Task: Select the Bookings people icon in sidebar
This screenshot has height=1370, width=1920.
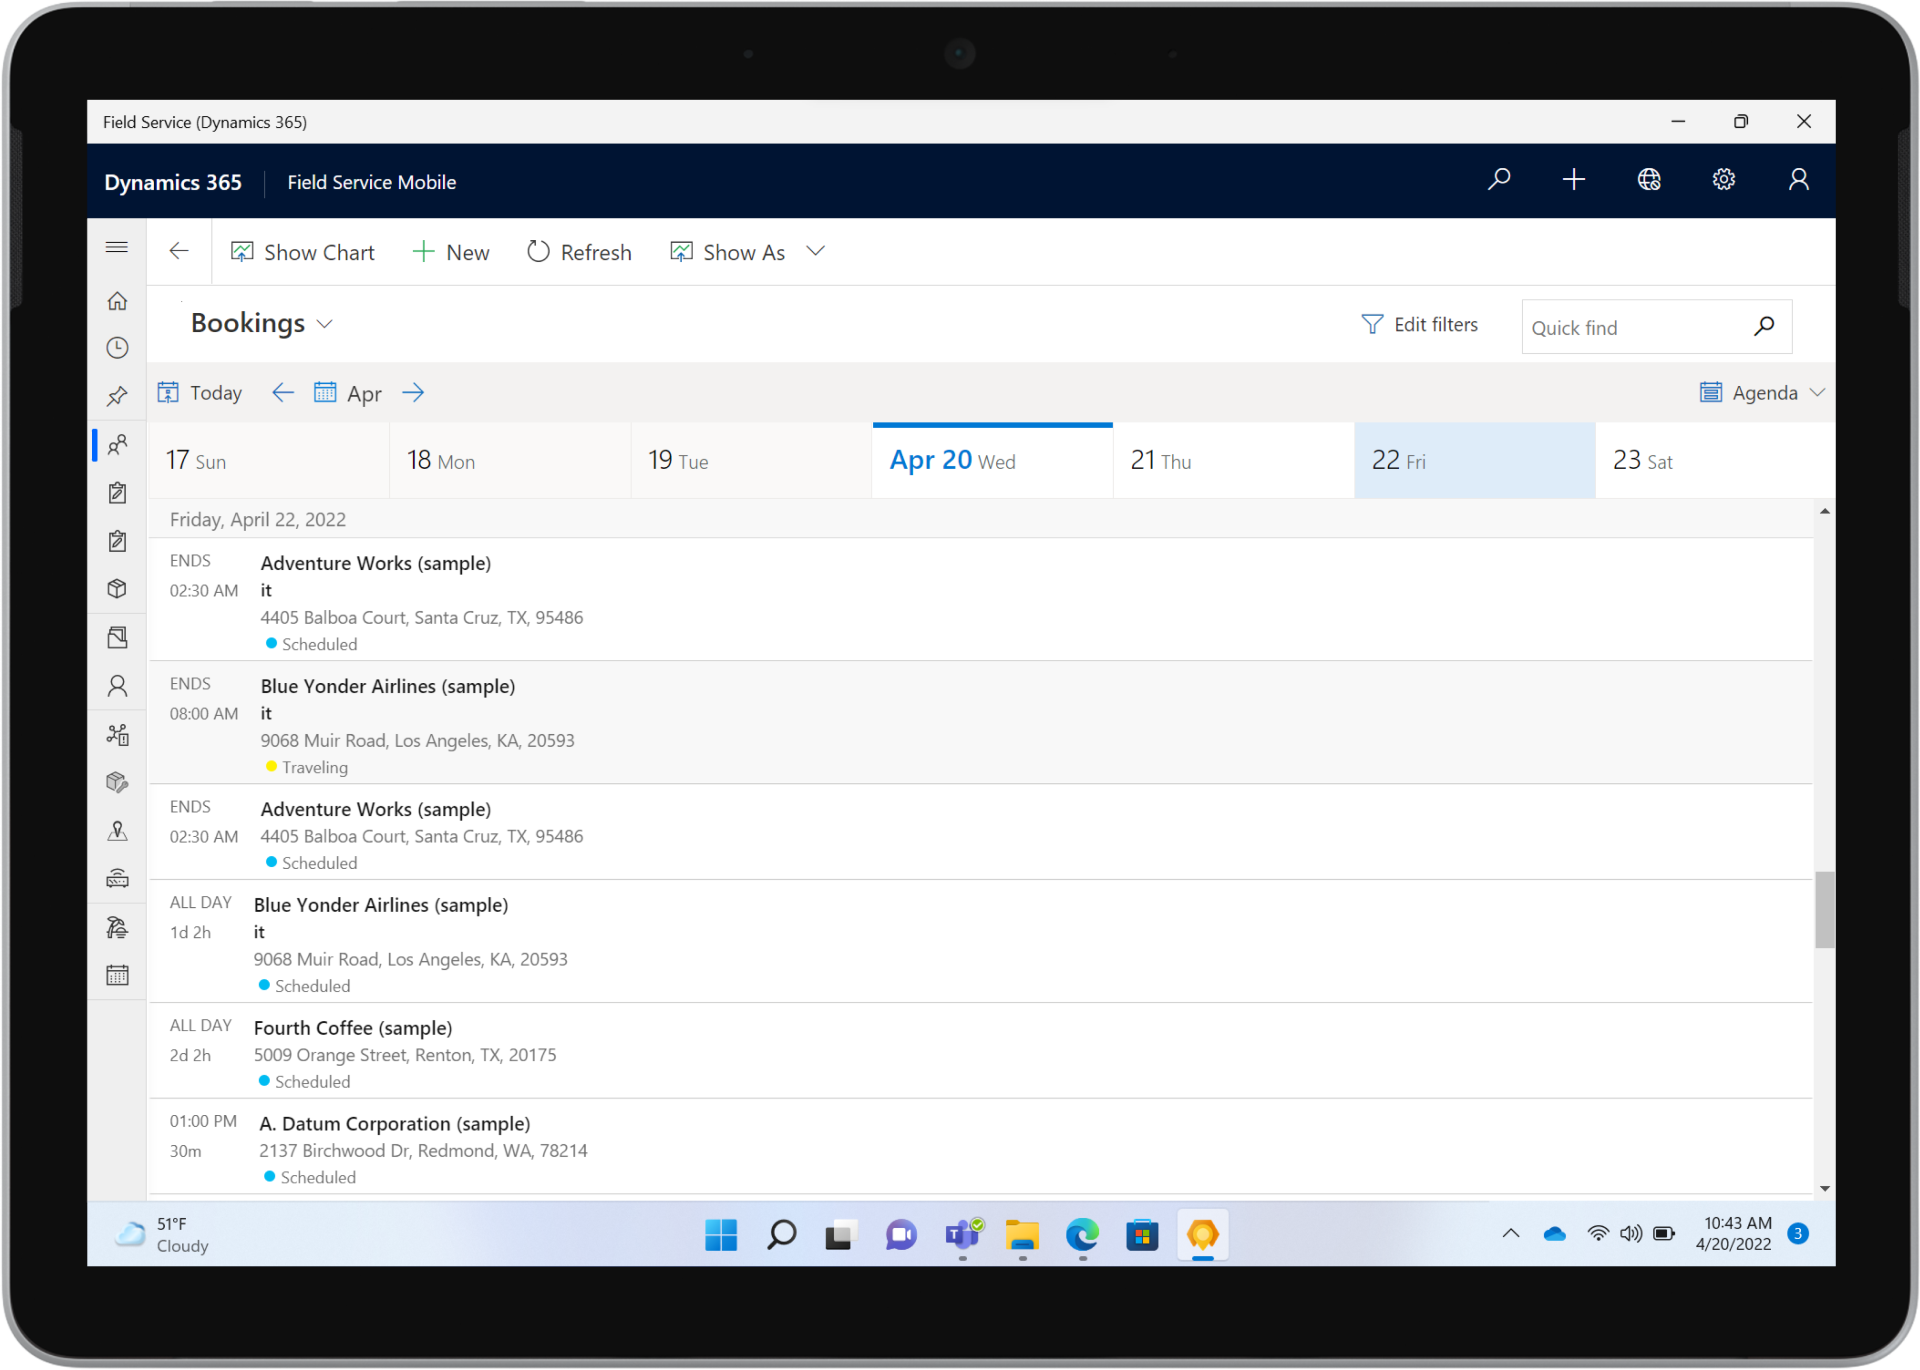Action: 117,445
